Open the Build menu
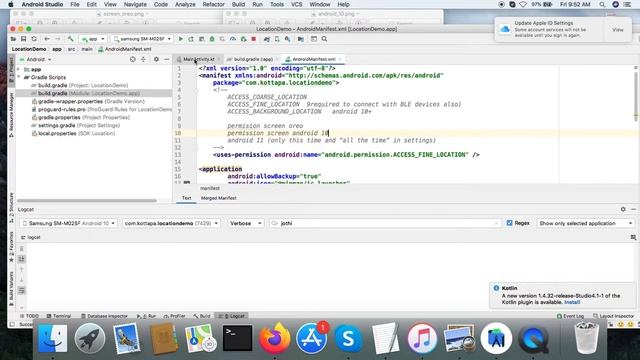 238,4
